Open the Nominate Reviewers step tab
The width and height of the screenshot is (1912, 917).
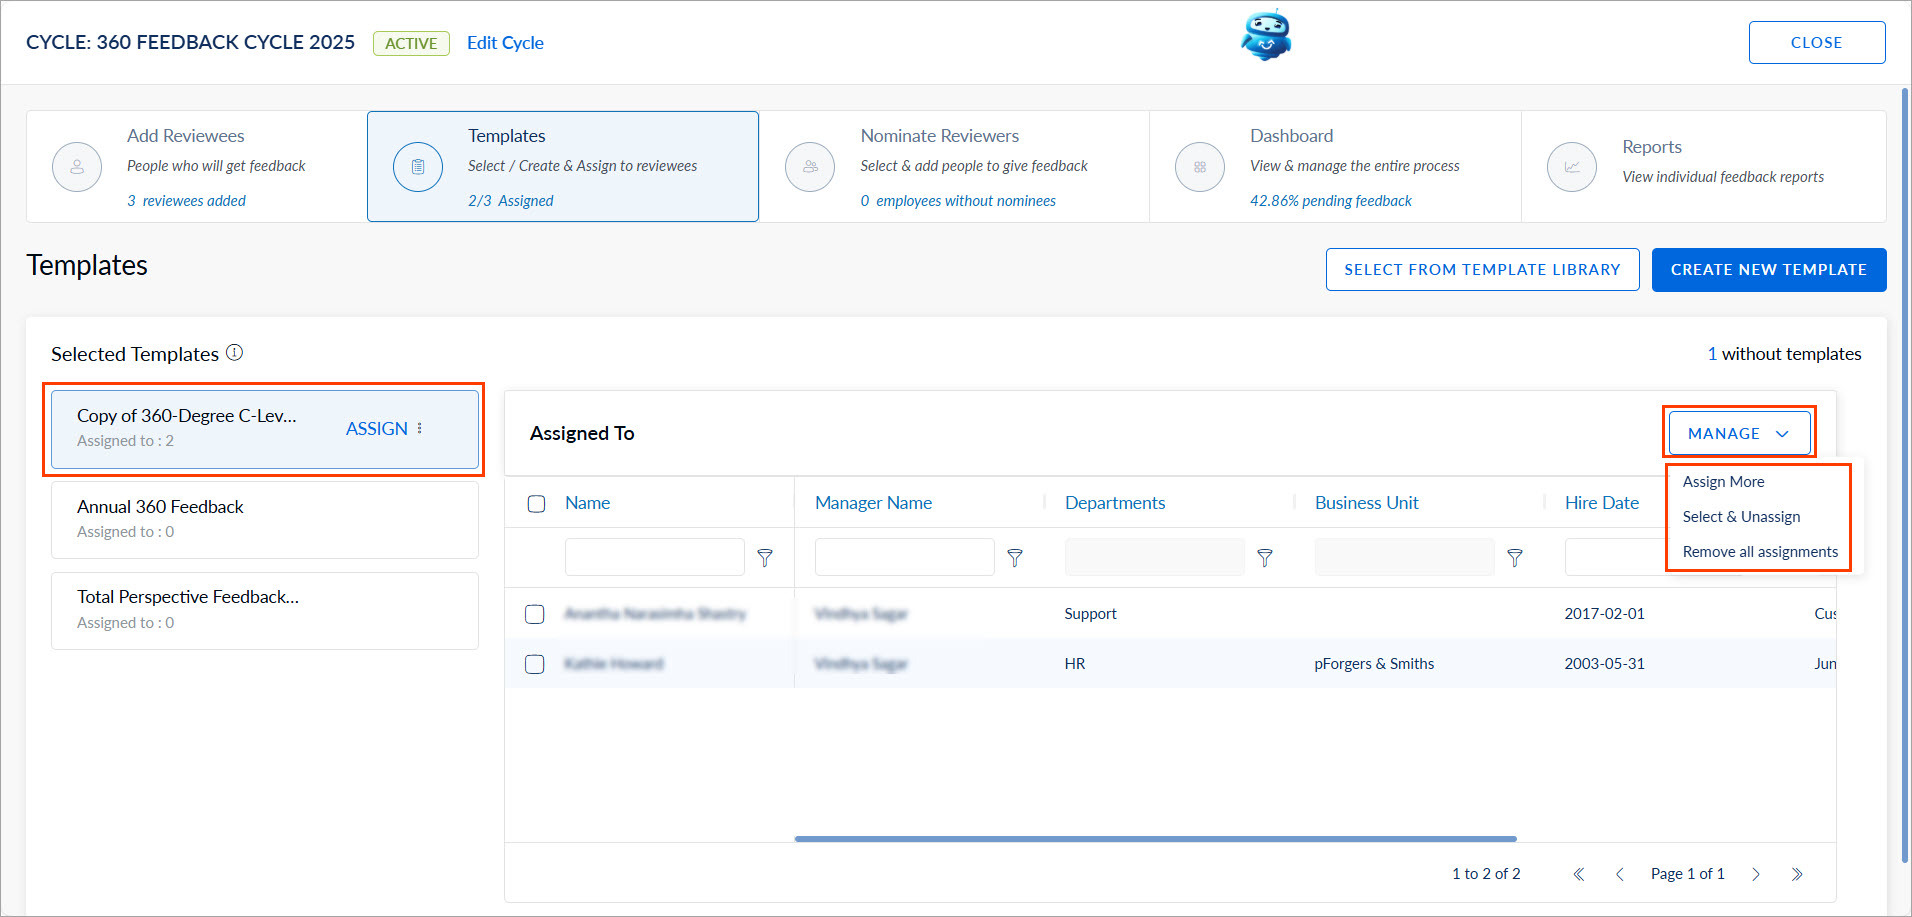[954, 167]
